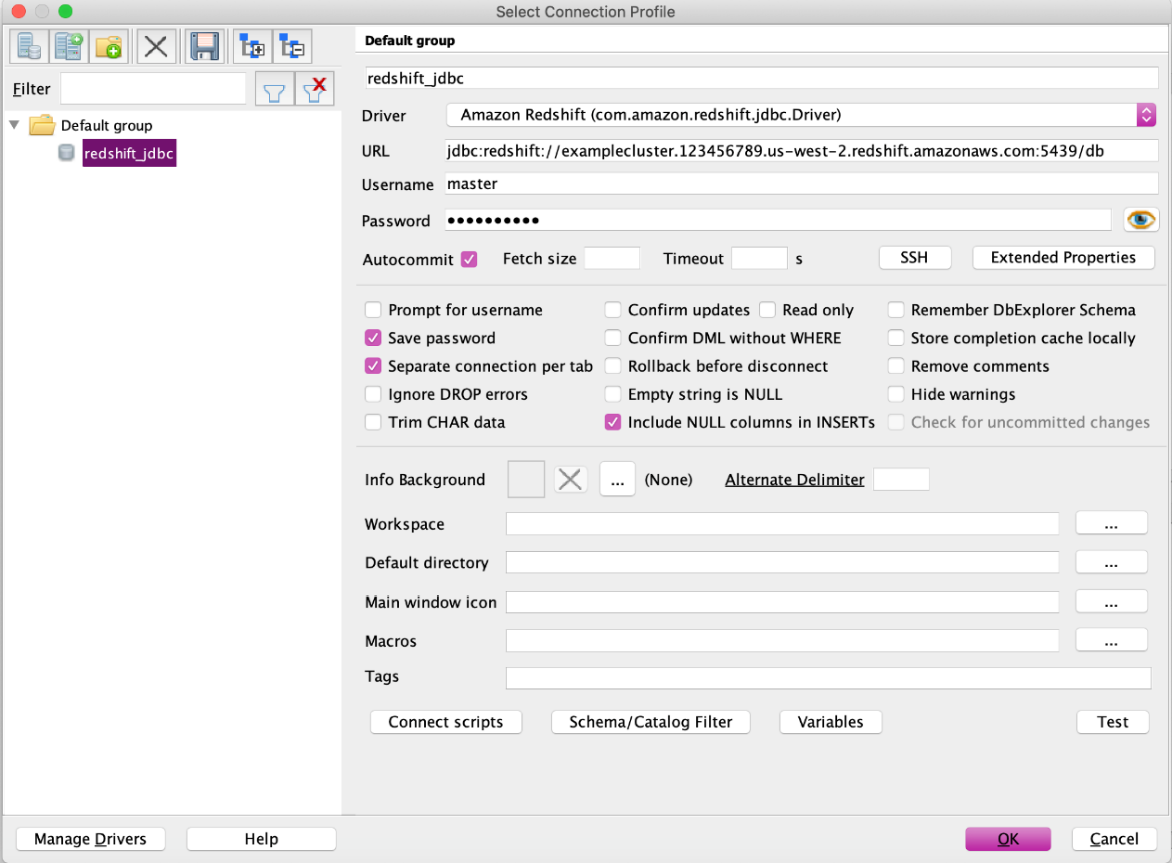The width and height of the screenshot is (1172, 863).
Task: Create a new profile group folder
Action: pos(108,46)
